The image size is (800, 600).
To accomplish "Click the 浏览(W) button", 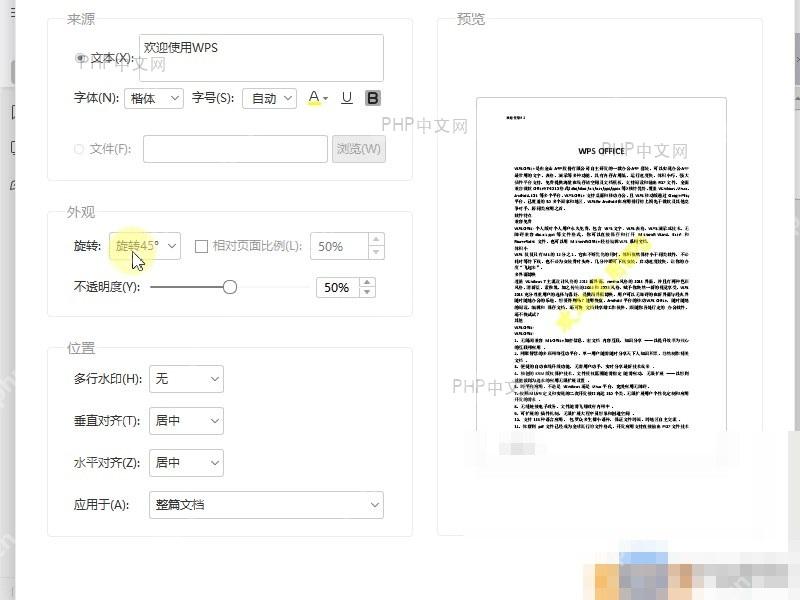I will pyautogui.click(x=359, y=149).
